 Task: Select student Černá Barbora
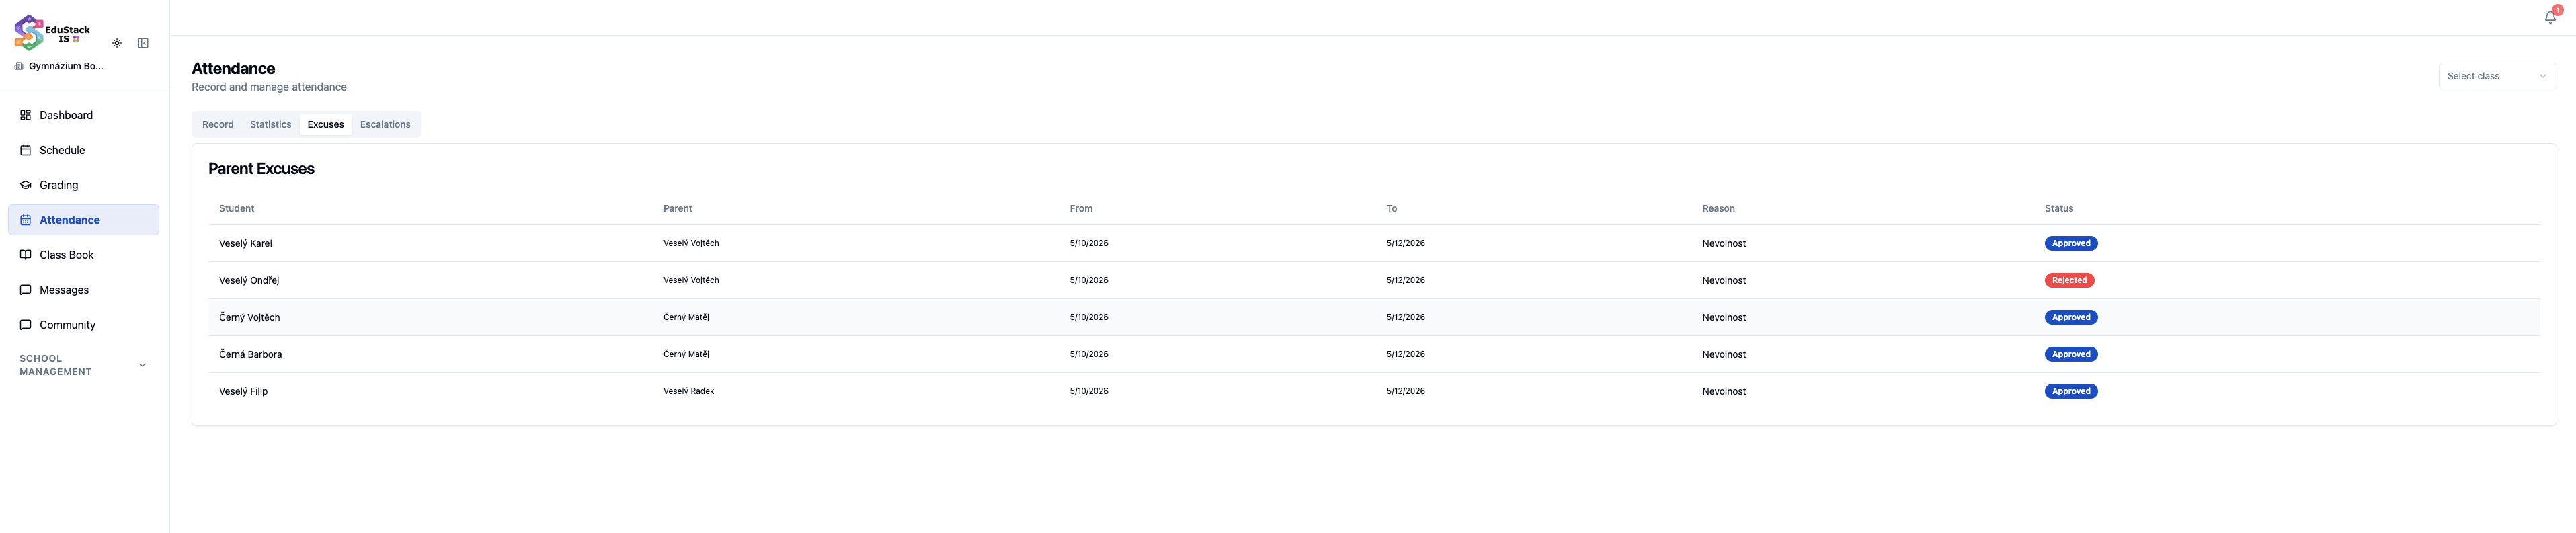click(x=251, y=354)
